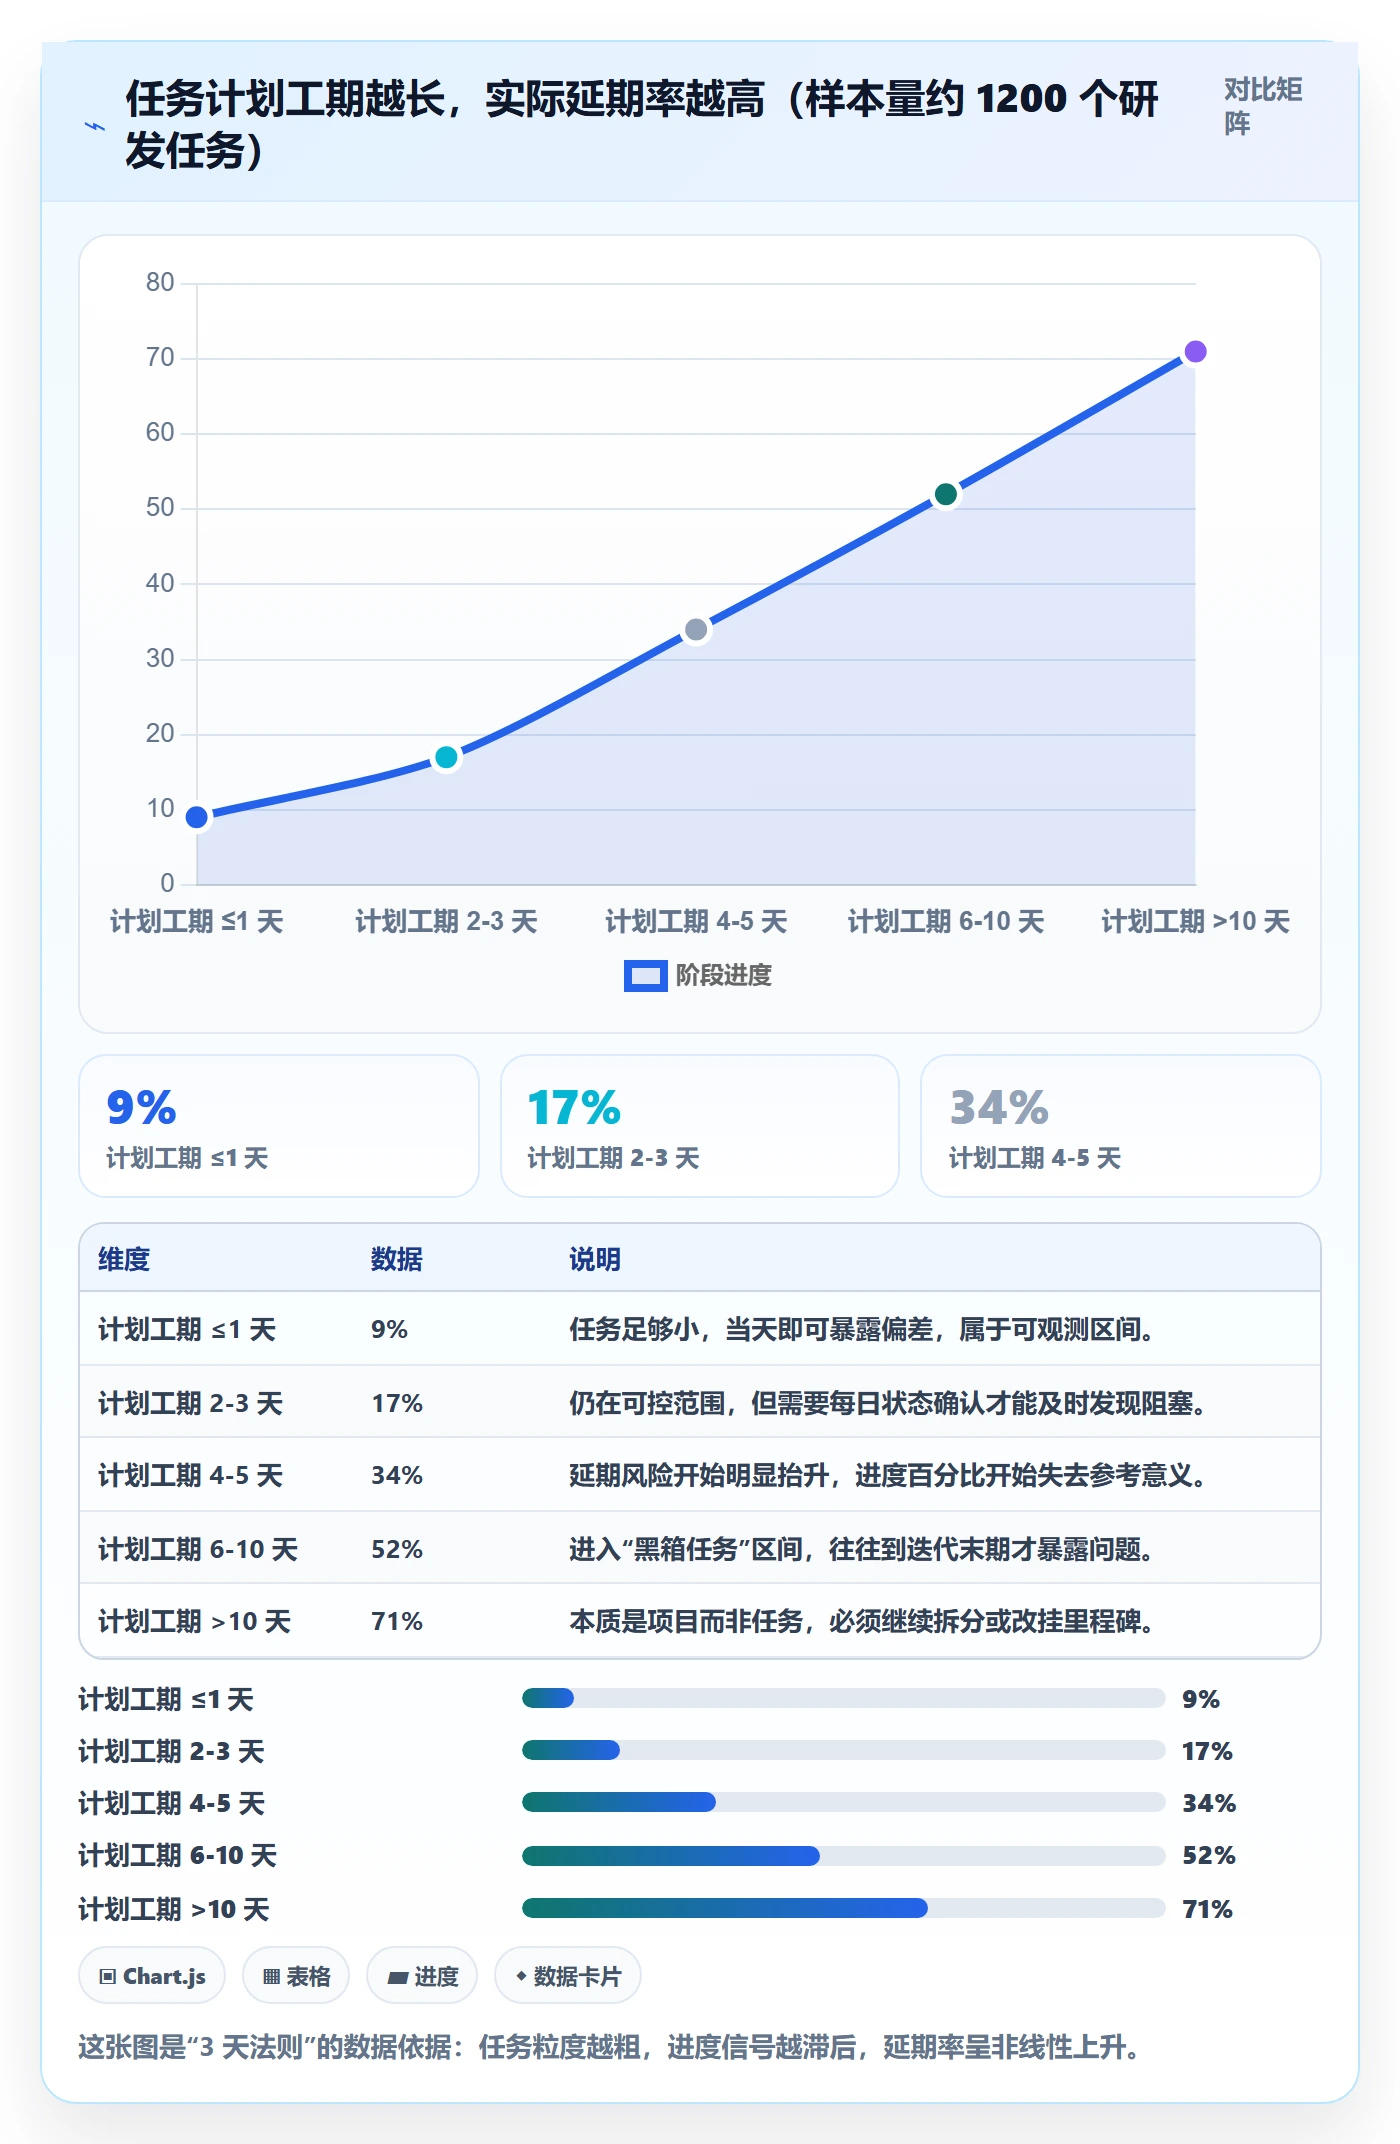Click the 34% progress bar
This screenshot has height=2144, width=1400.
[x=843, y=1802]
